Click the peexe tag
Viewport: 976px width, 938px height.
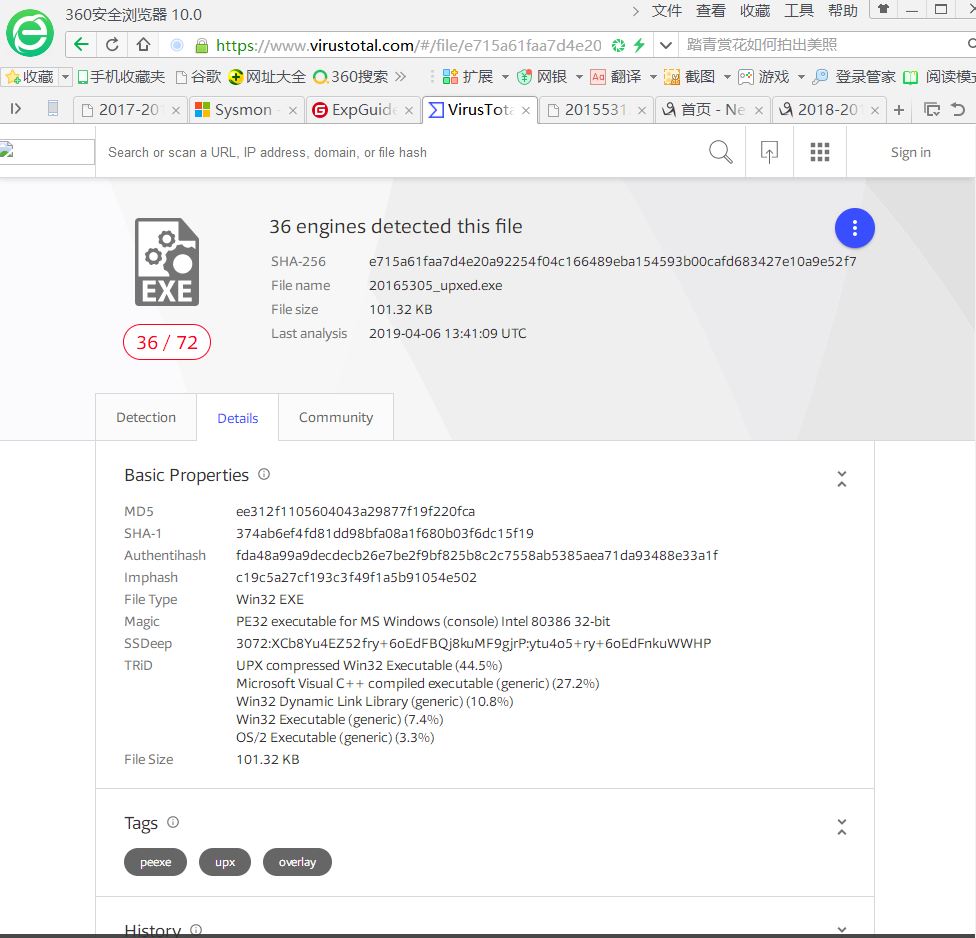click(156, 862)
